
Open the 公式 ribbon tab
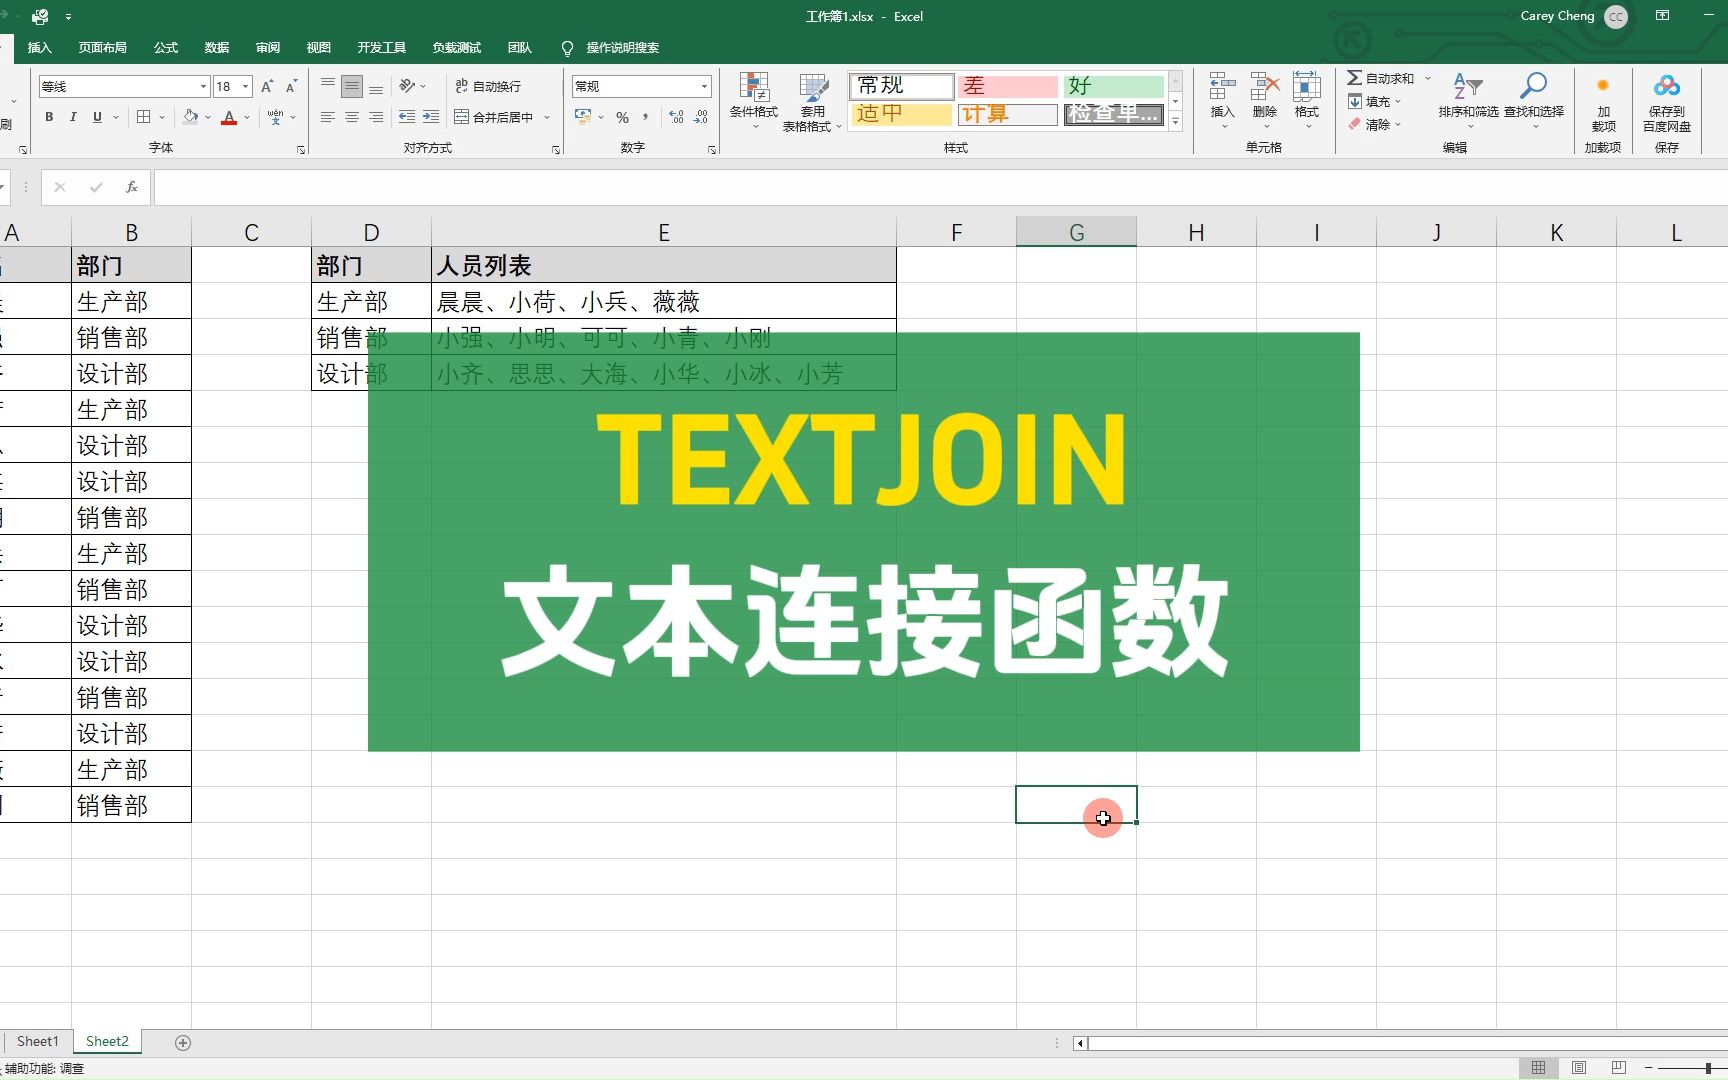click(x=166, y=47)
